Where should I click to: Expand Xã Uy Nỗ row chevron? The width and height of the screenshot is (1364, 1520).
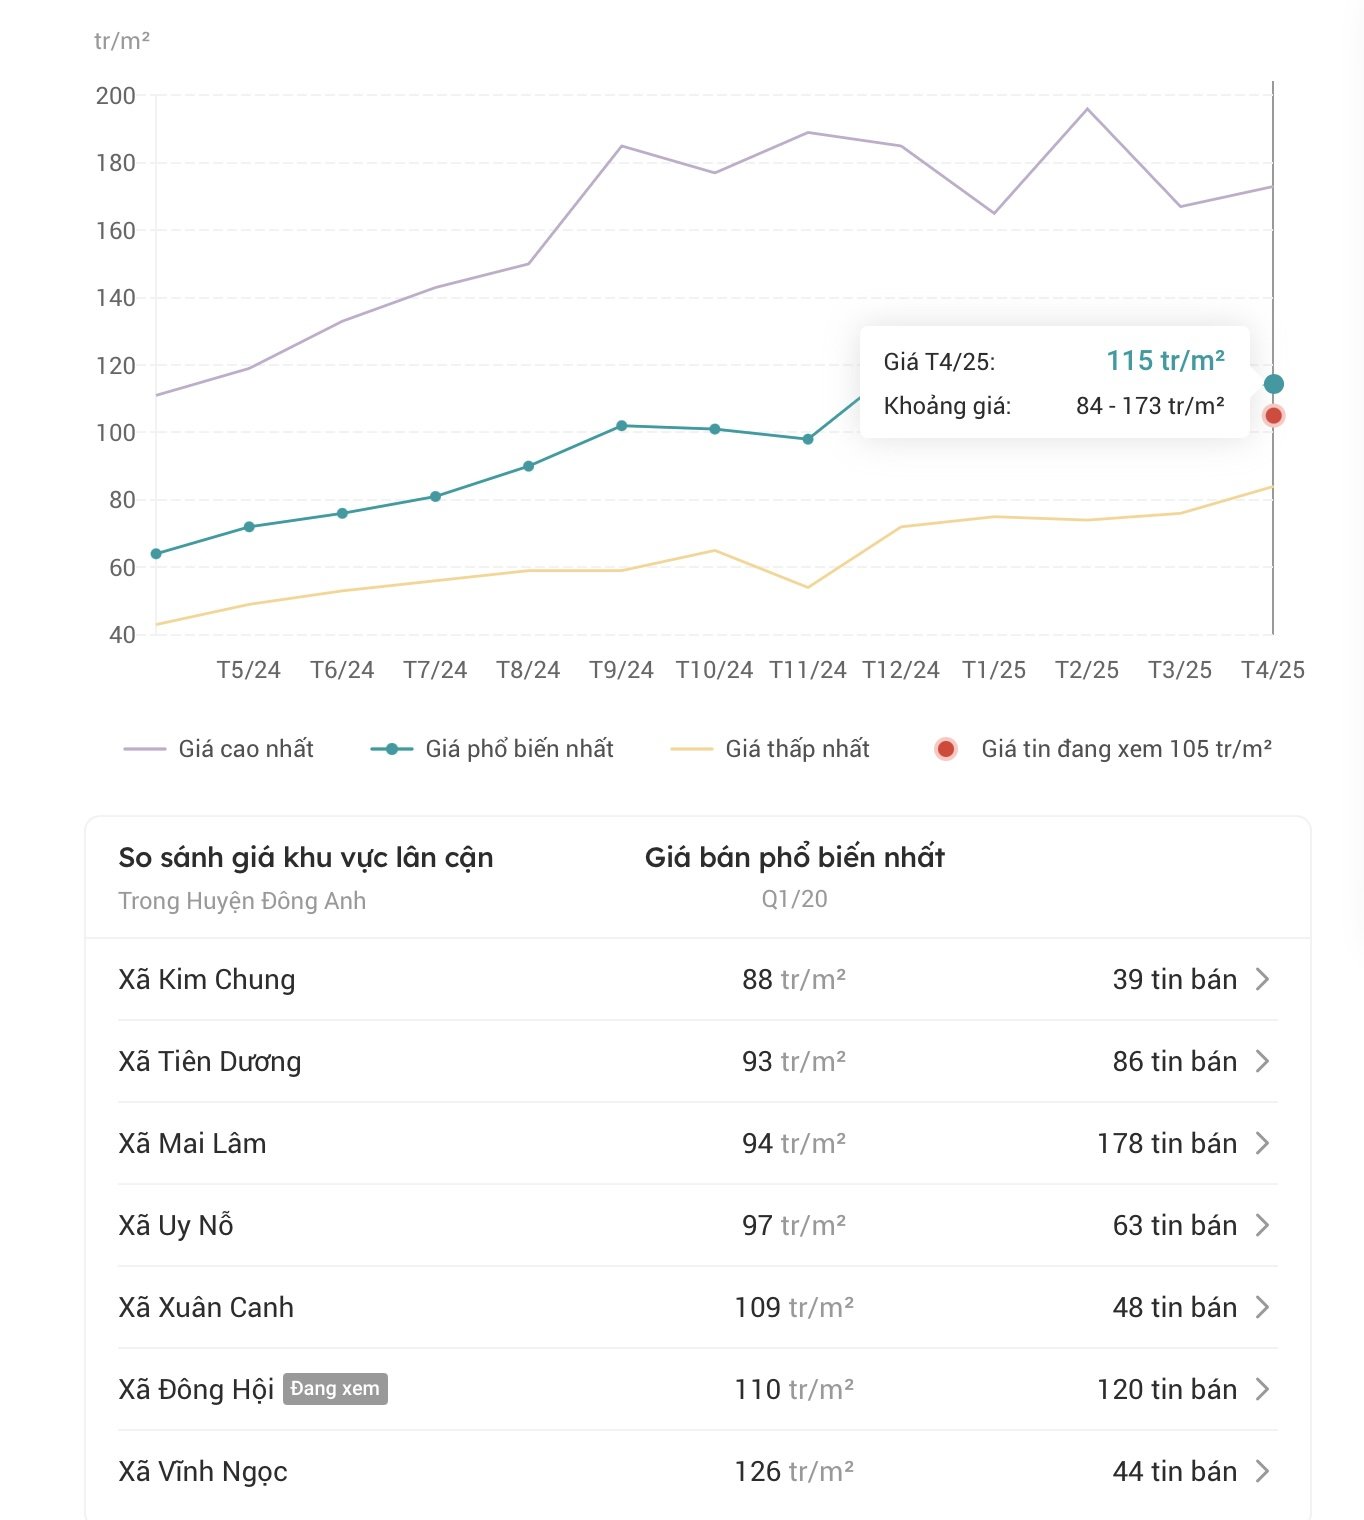pos(1262,1225)
